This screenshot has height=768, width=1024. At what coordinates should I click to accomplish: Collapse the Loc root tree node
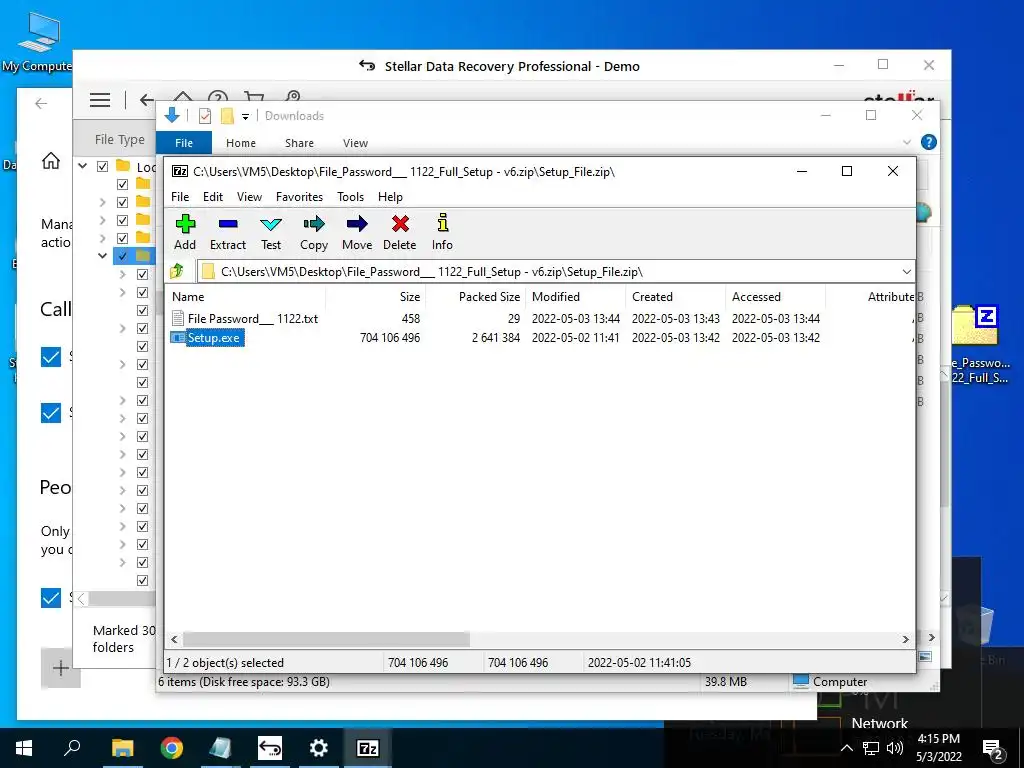point(83,166)
